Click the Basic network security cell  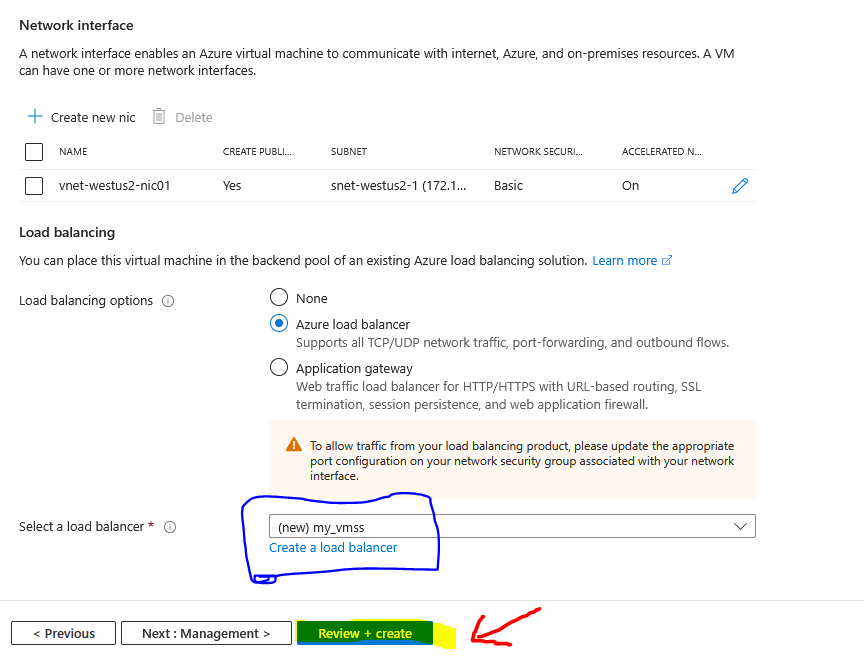click(x=508, y=186)
